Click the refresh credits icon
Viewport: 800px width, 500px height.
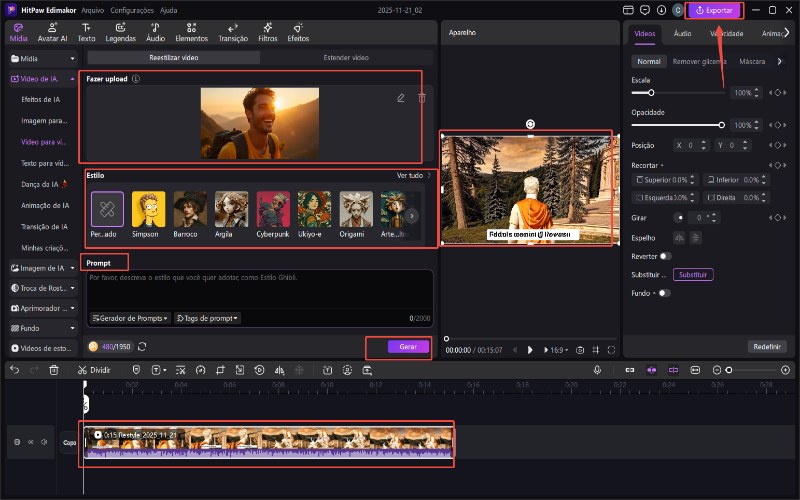(x=142, y=346)
